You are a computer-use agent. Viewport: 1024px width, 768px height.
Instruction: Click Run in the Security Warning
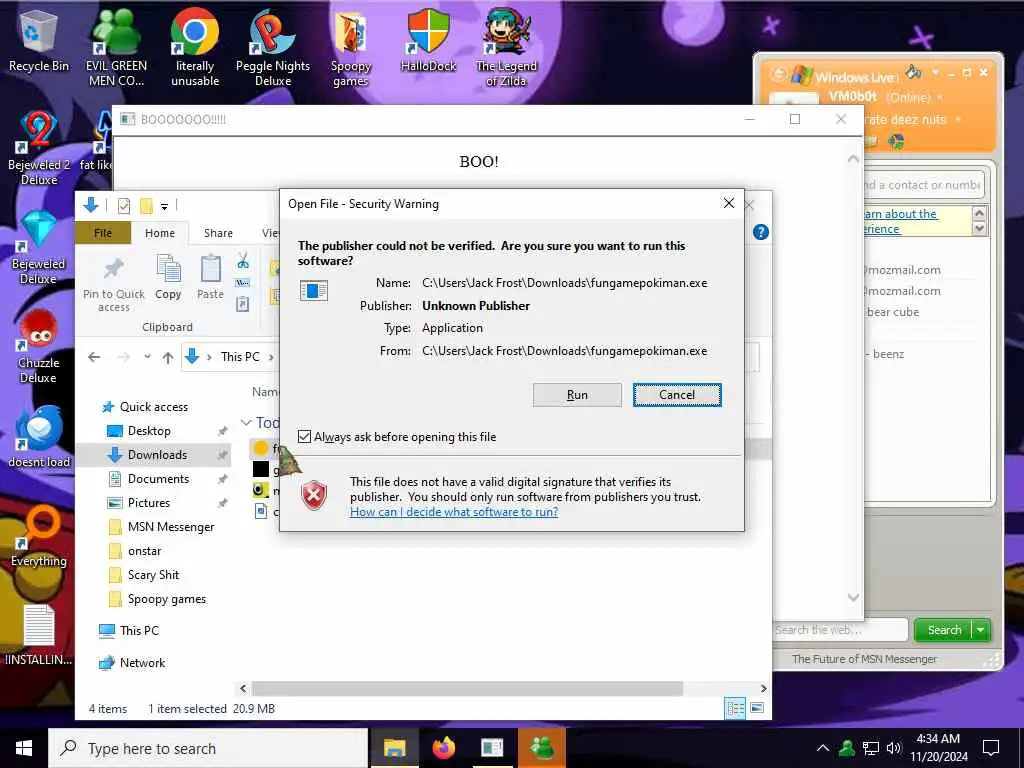[577, 394]
